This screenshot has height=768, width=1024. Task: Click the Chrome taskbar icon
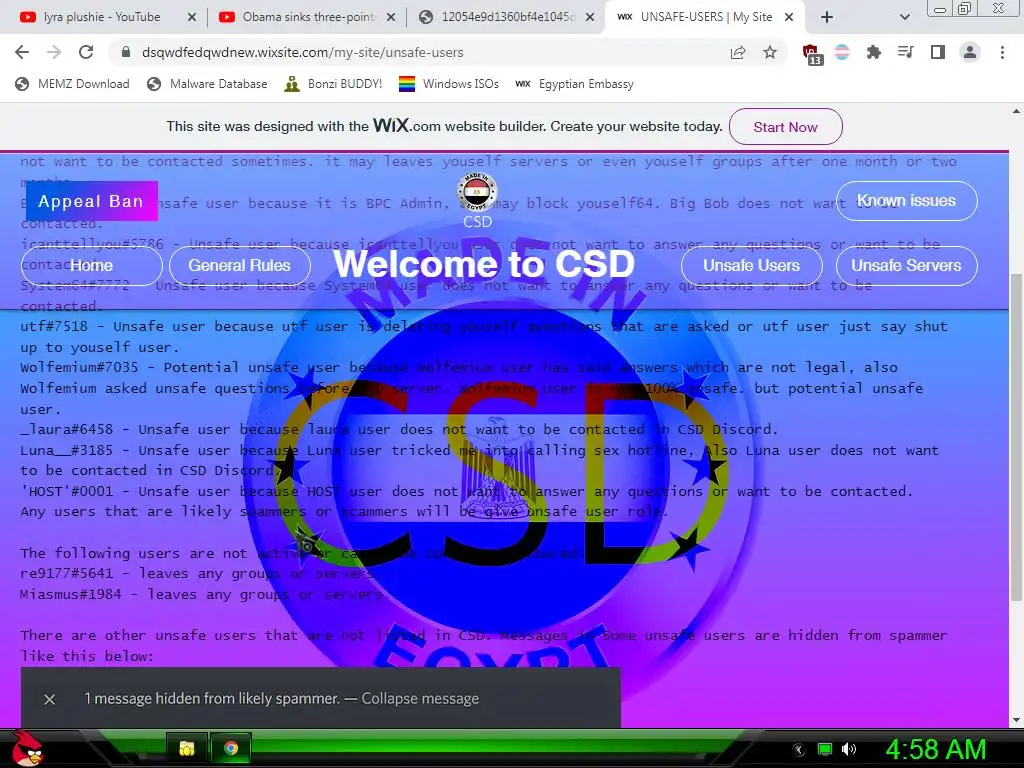click(x=231, y=748)
